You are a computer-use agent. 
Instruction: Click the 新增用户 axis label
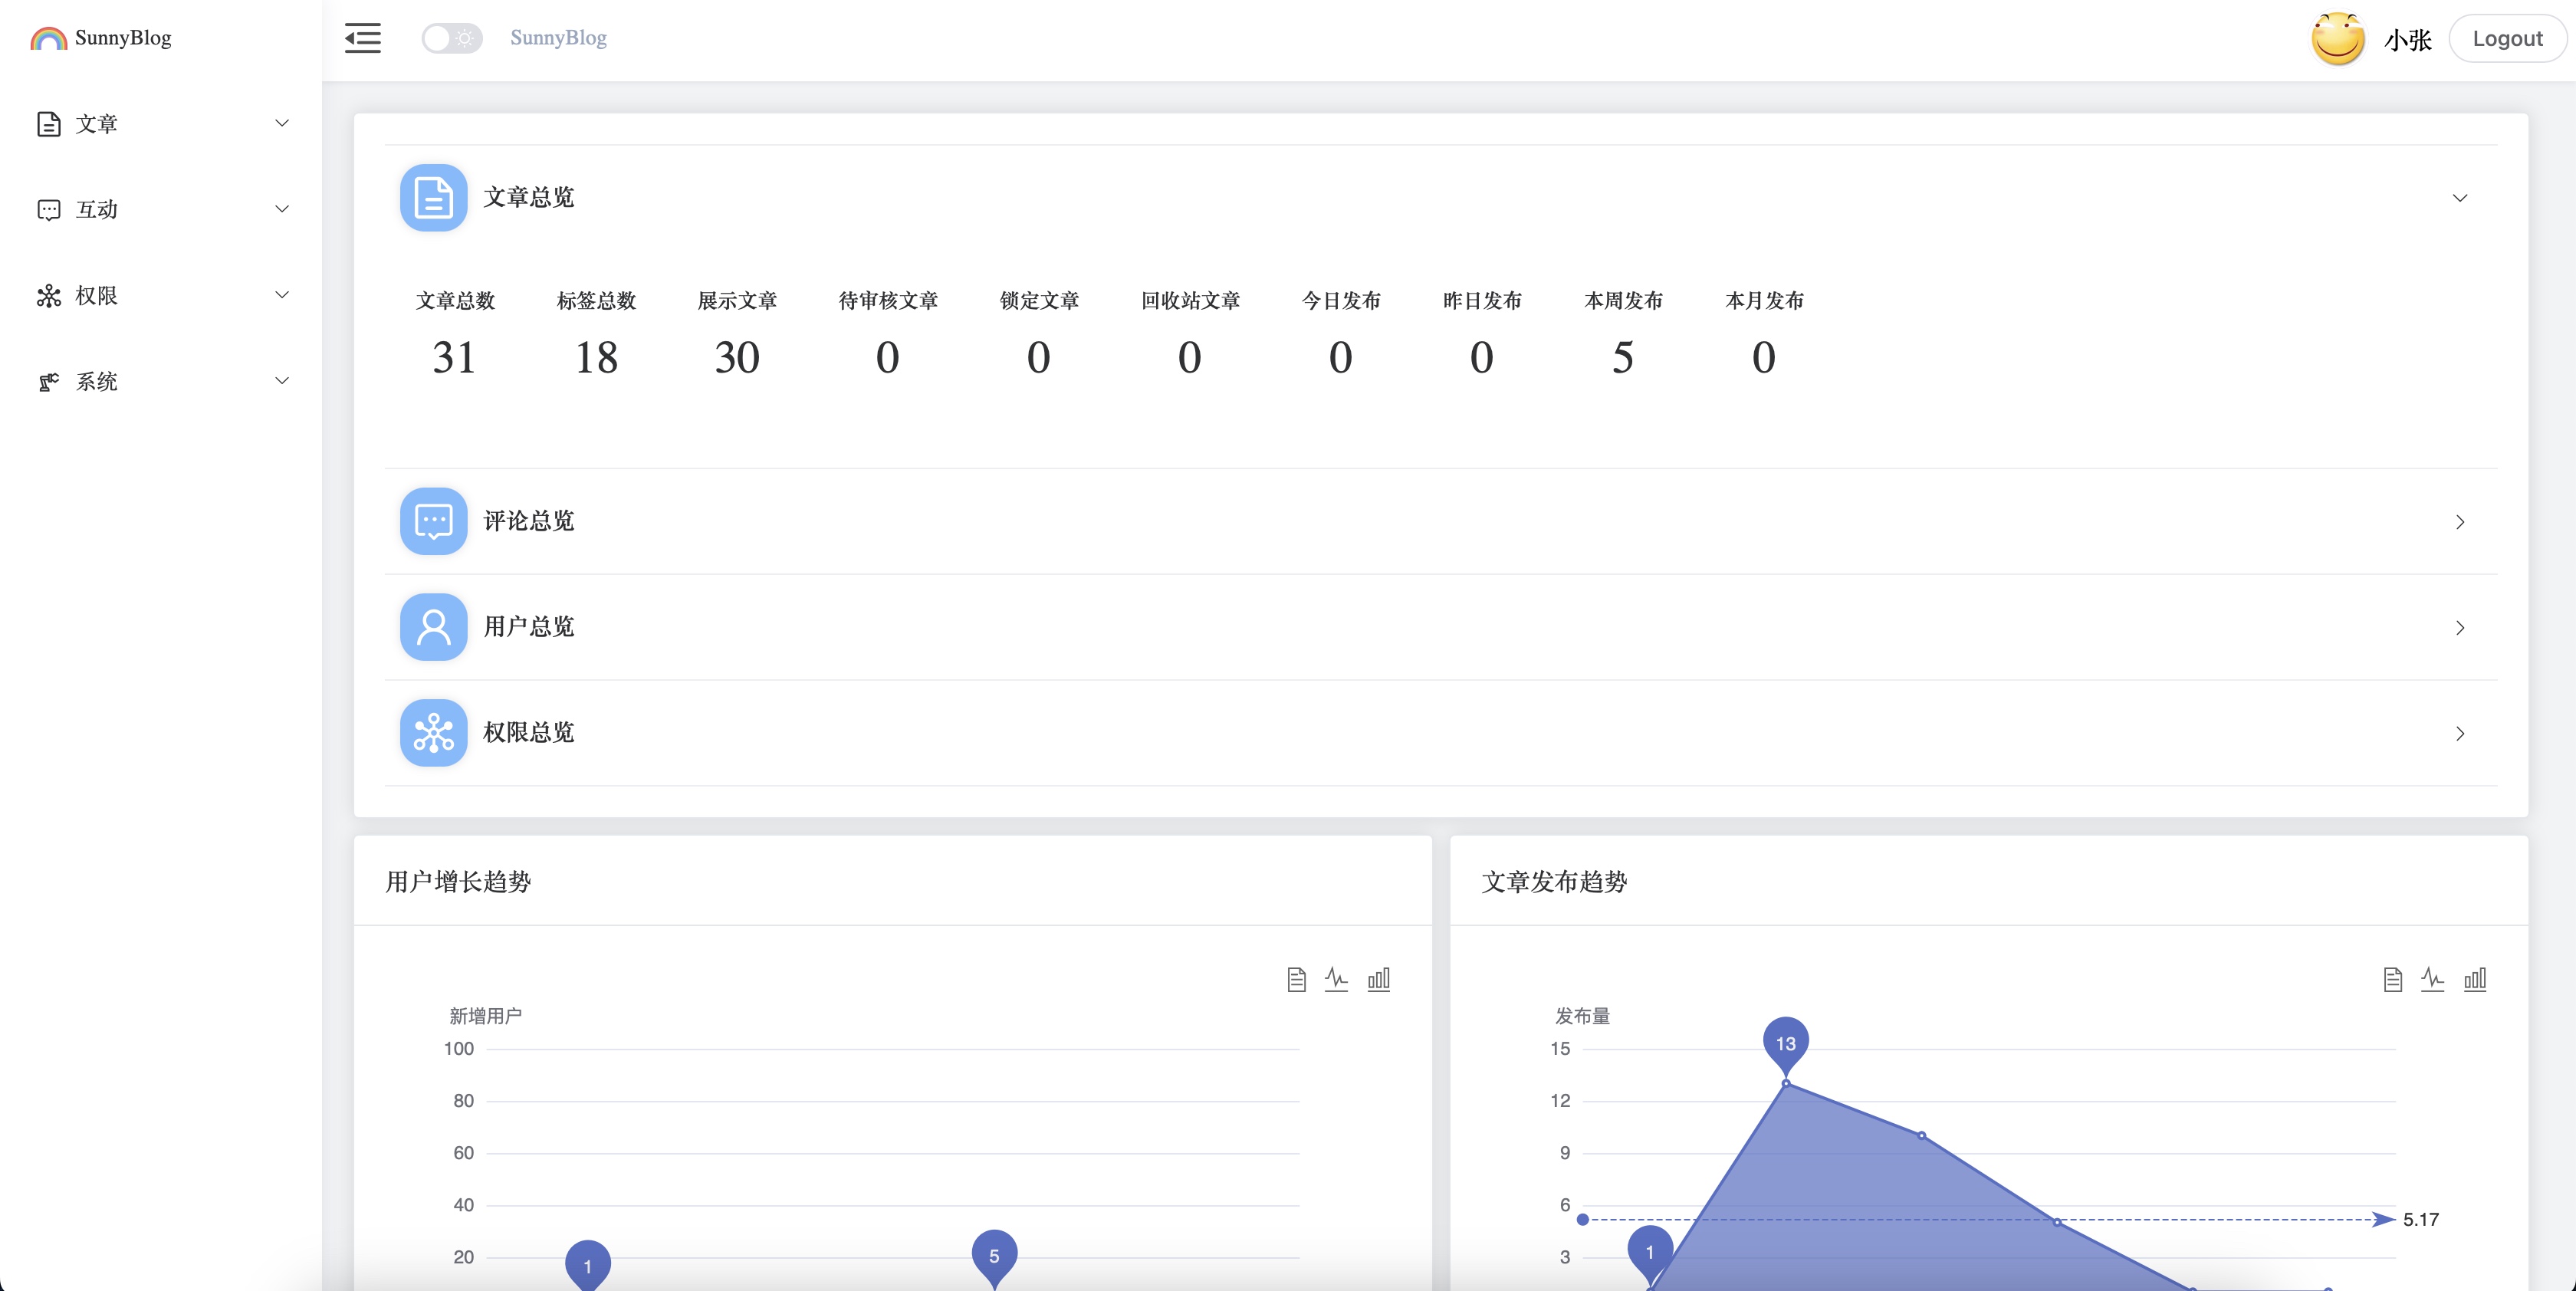coord(485,1016)
